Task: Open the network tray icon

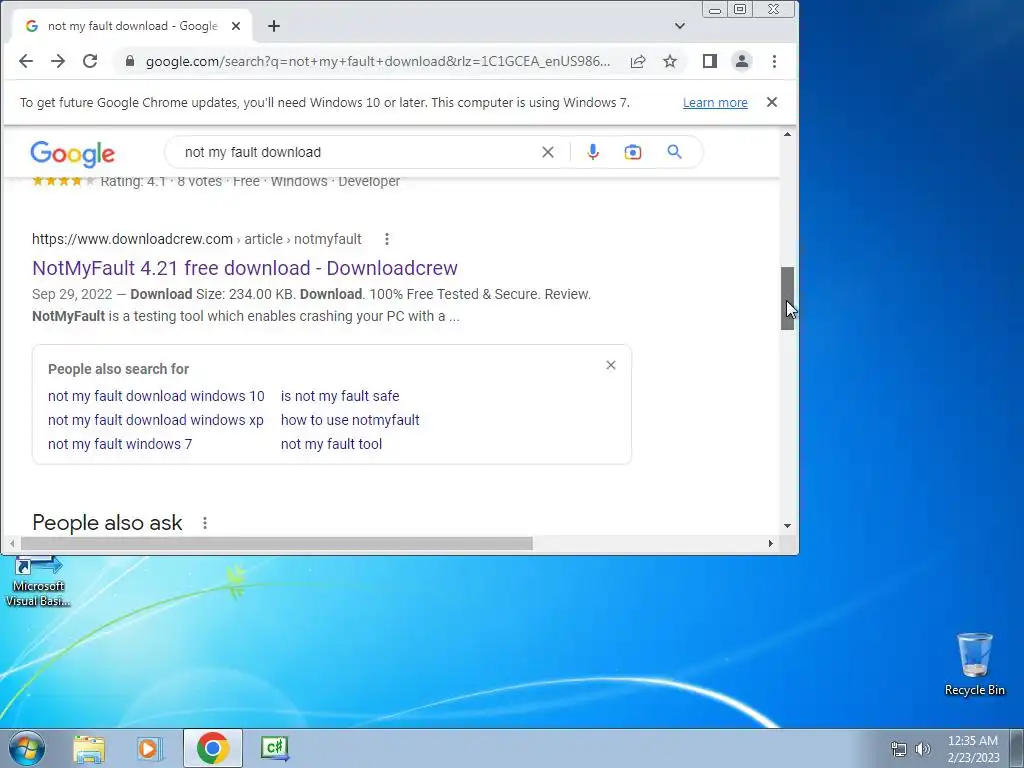Action: pyautogui.click(x=899, y=749)
